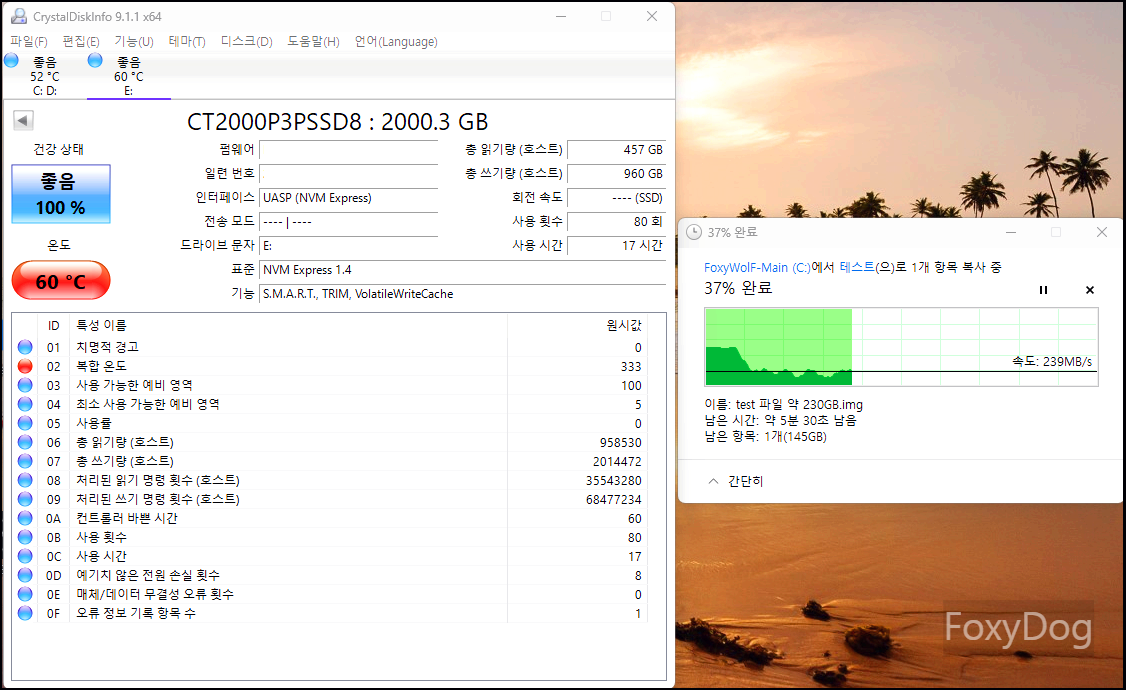Click total host writes value 960 GB
This screenshot has width=1126, height=690.
point(616,174)
